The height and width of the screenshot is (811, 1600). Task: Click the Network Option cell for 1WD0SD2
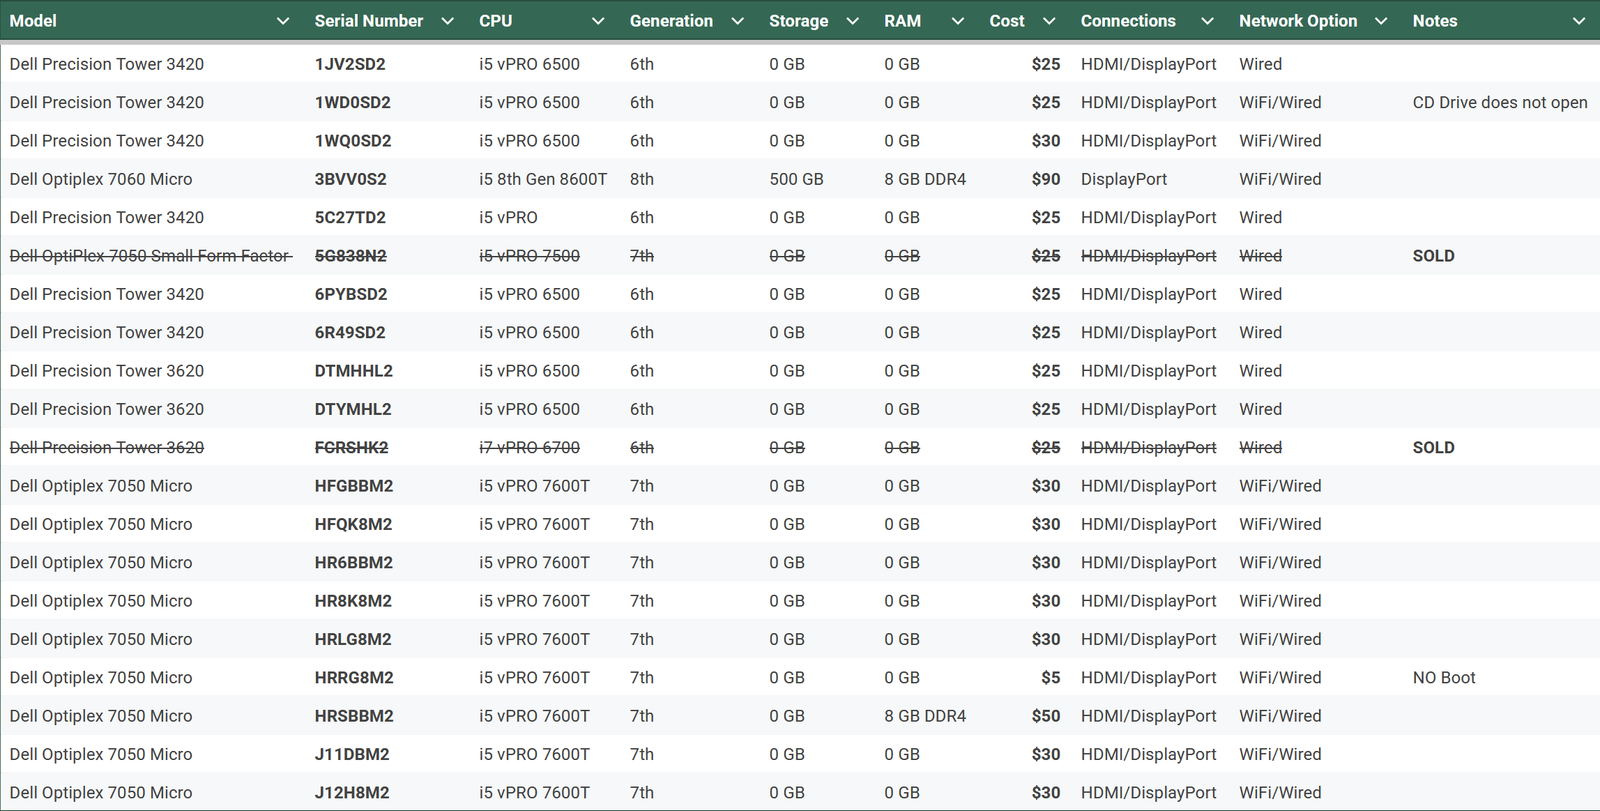pyautogui.click(x=1280, y=102)
